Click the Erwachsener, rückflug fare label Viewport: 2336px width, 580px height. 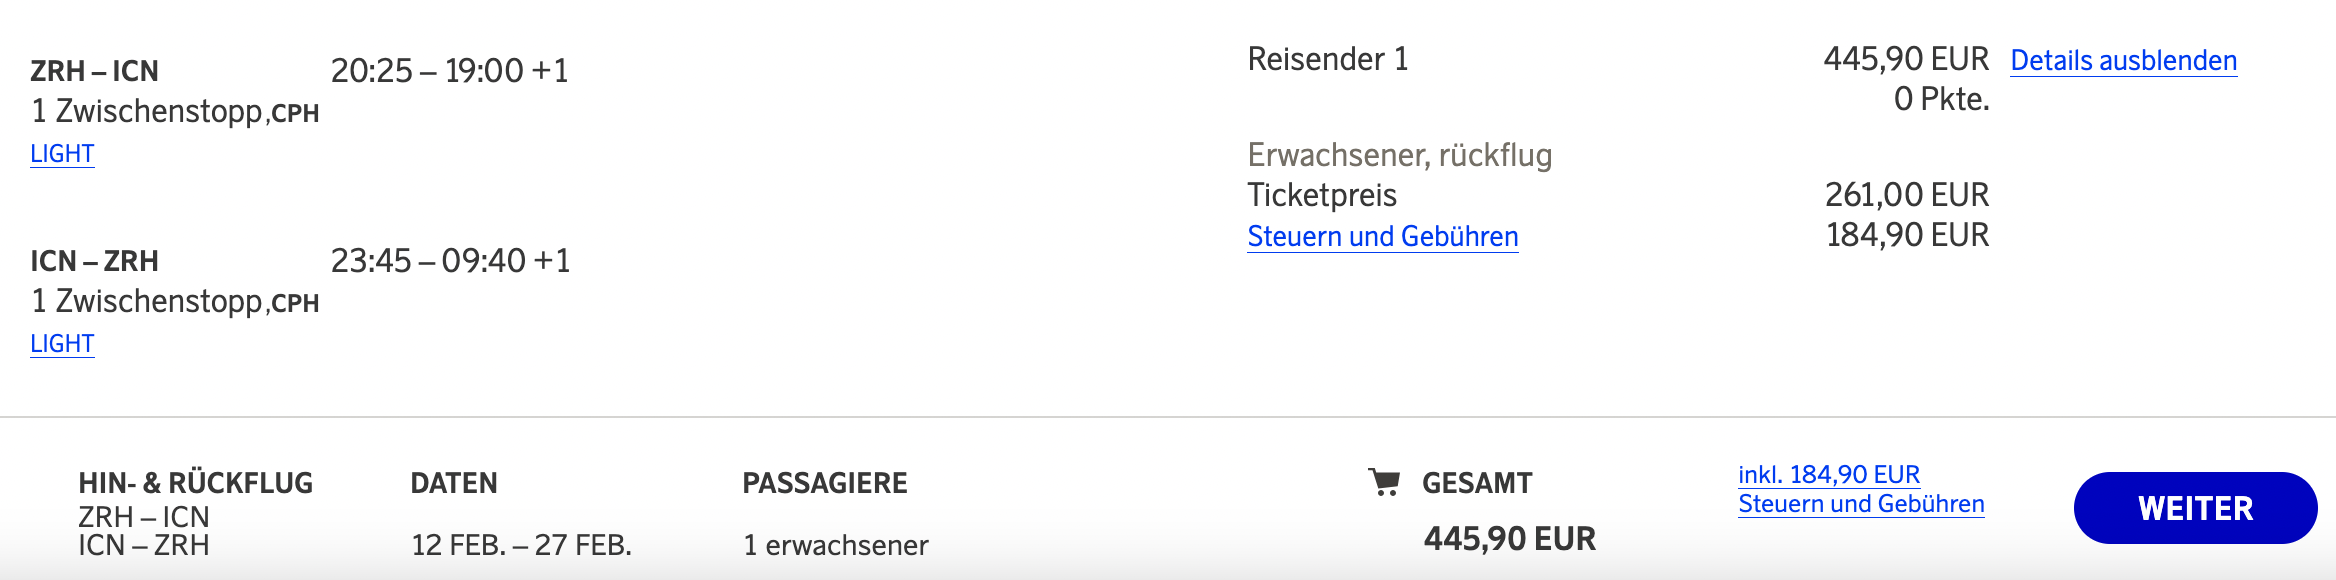click(1399, 155)
